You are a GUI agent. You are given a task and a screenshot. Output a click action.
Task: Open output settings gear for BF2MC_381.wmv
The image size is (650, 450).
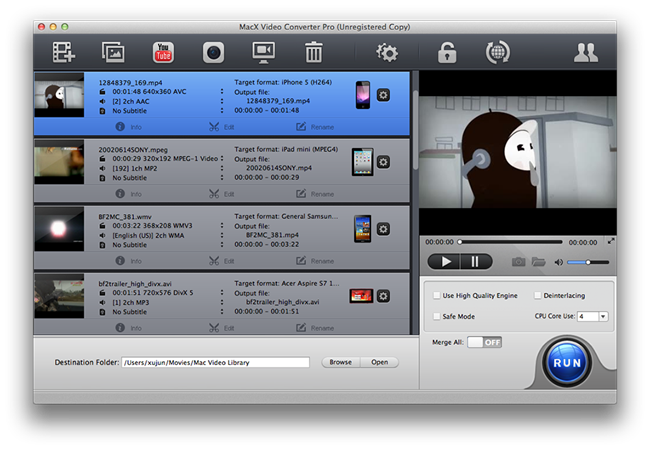pyautogui.click(x=383, y=229)
